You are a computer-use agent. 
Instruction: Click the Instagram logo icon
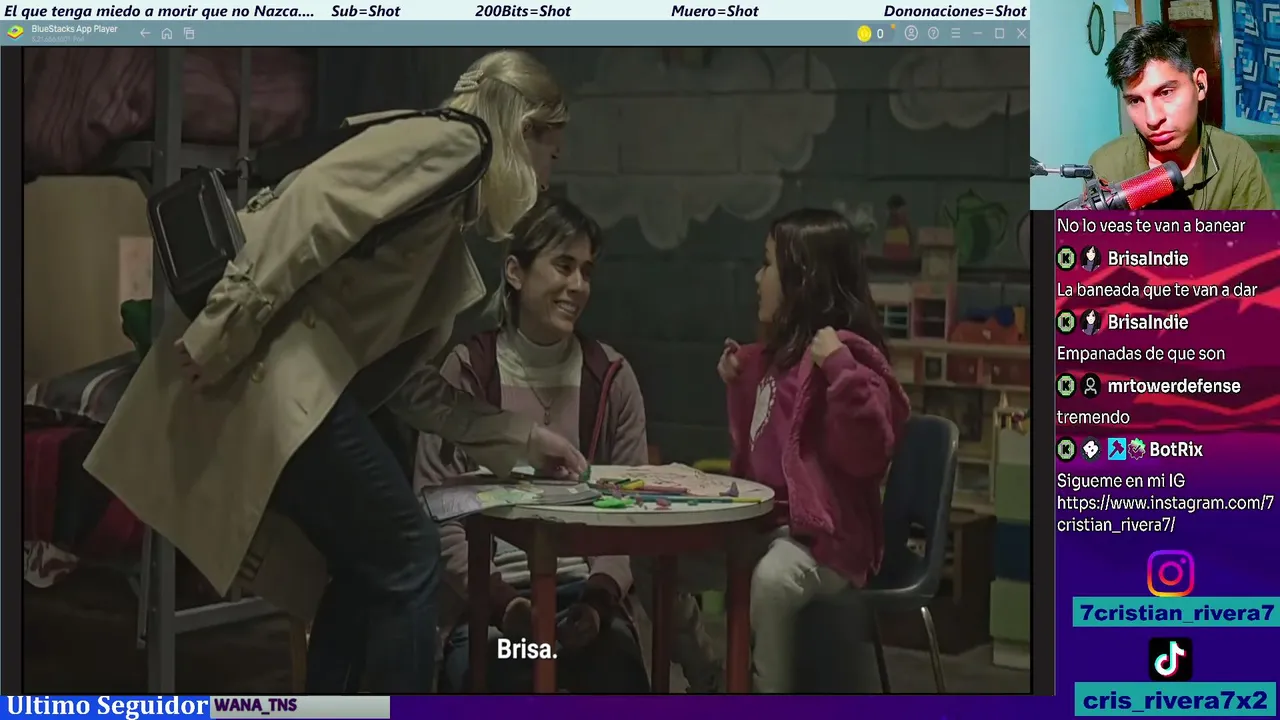[1170, 574]
